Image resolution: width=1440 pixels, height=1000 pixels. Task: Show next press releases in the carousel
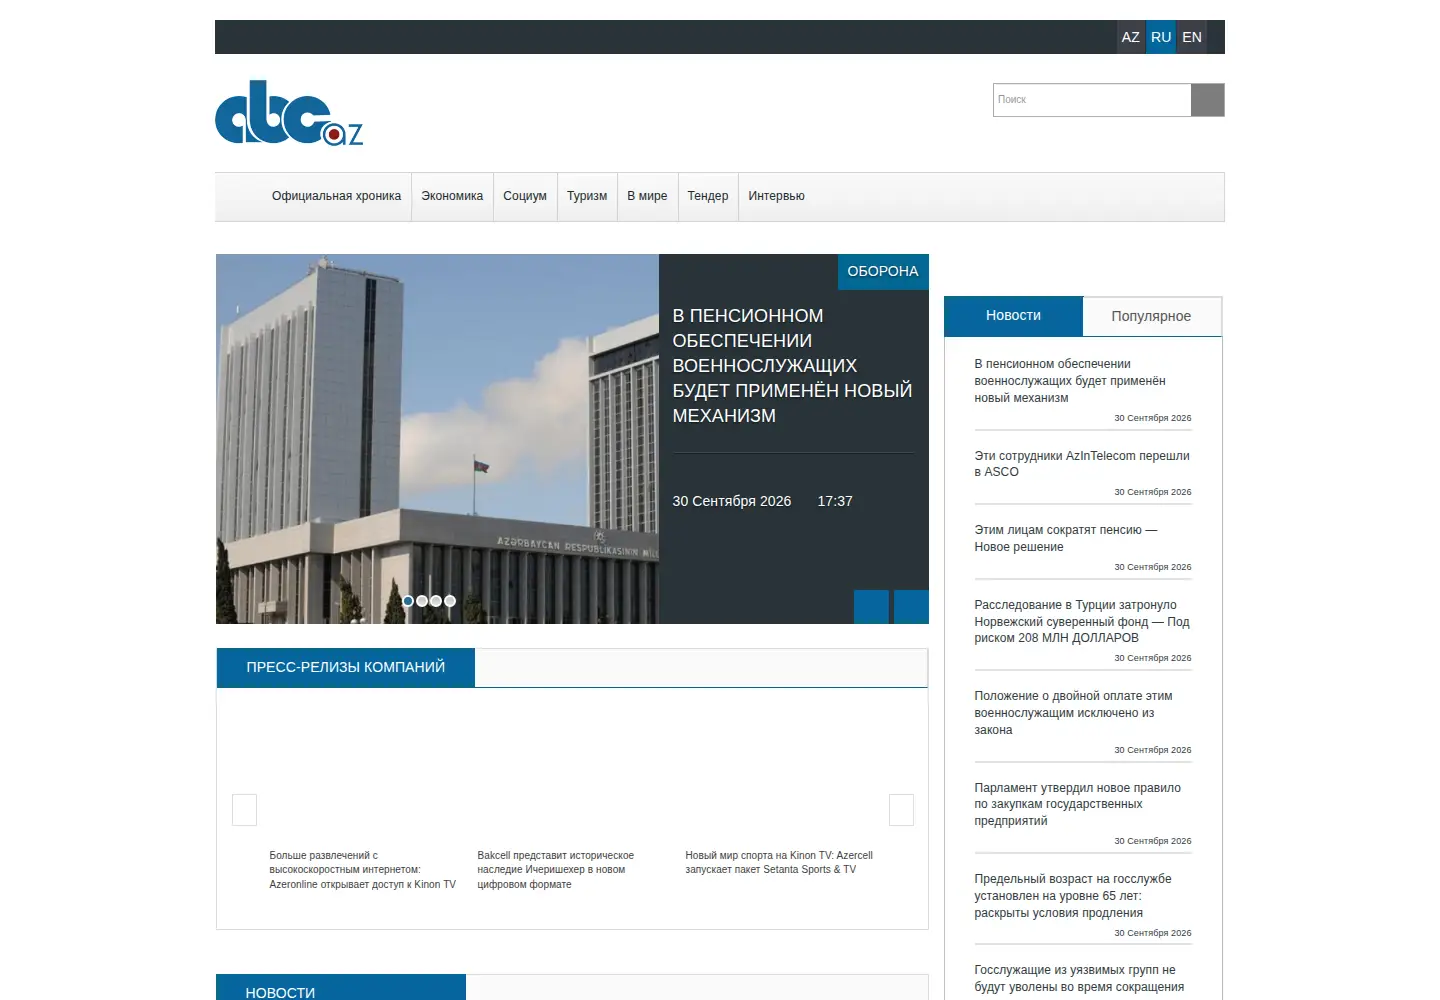(901, 810)
